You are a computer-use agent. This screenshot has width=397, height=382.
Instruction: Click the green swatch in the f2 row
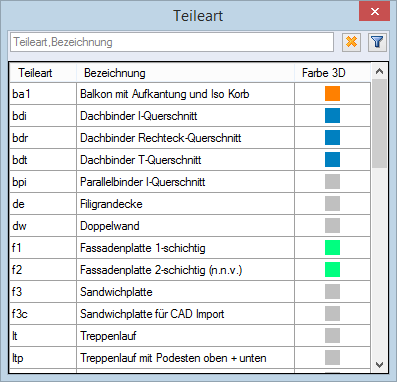(332, 270)
